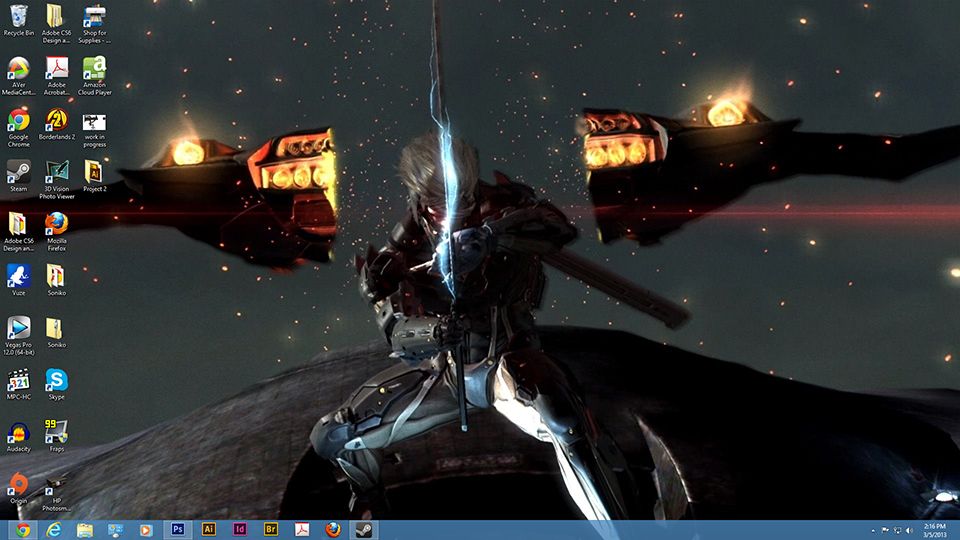The height and width of the screenshot is (540, 960).
Task: Open network status tray icon
Action: [897, 530]
